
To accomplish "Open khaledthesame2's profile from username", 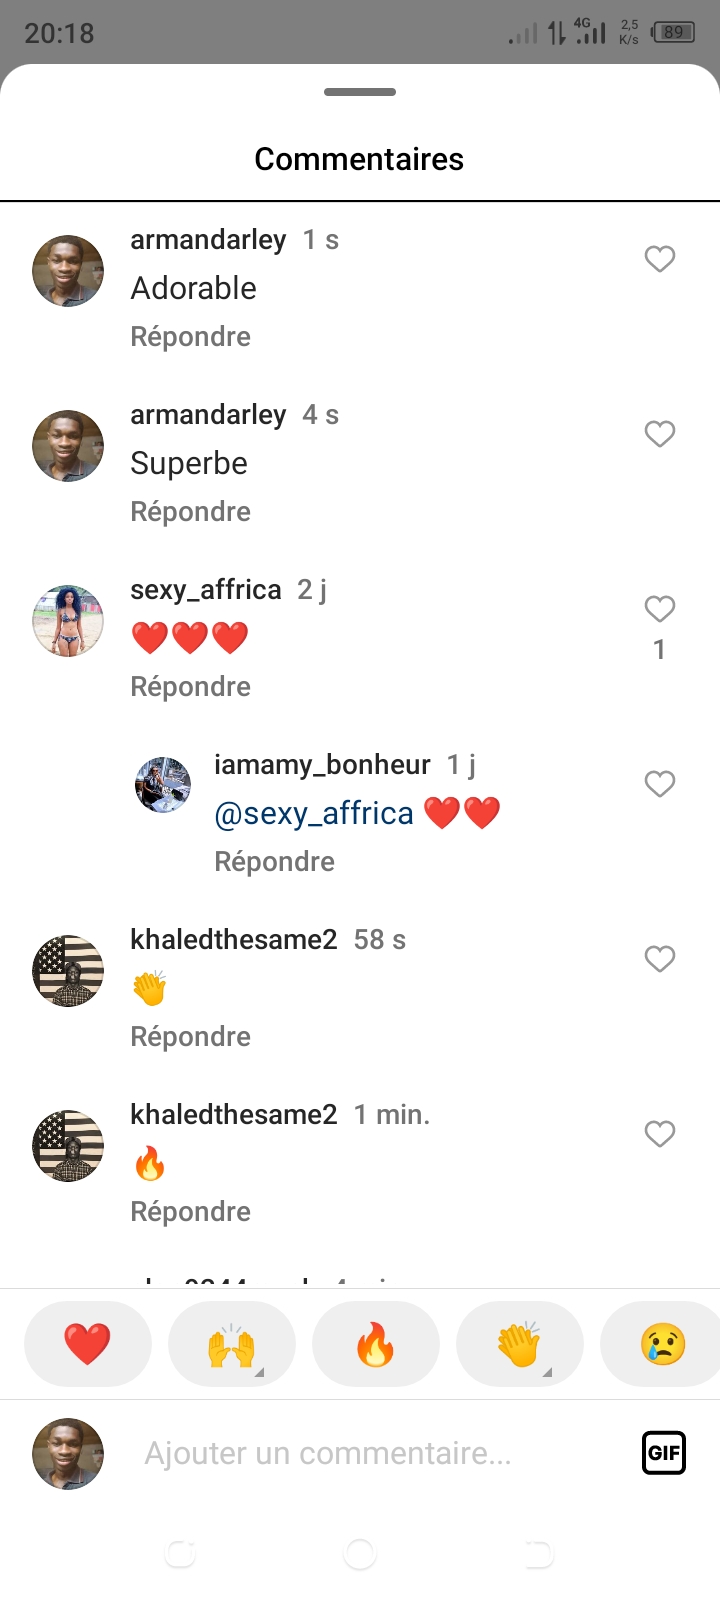I will (233, 940).
